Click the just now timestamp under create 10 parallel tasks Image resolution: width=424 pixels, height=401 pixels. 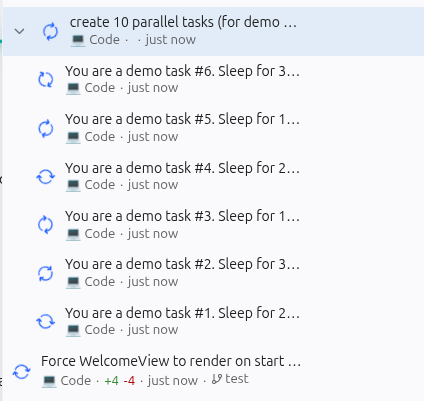point(171,40)
